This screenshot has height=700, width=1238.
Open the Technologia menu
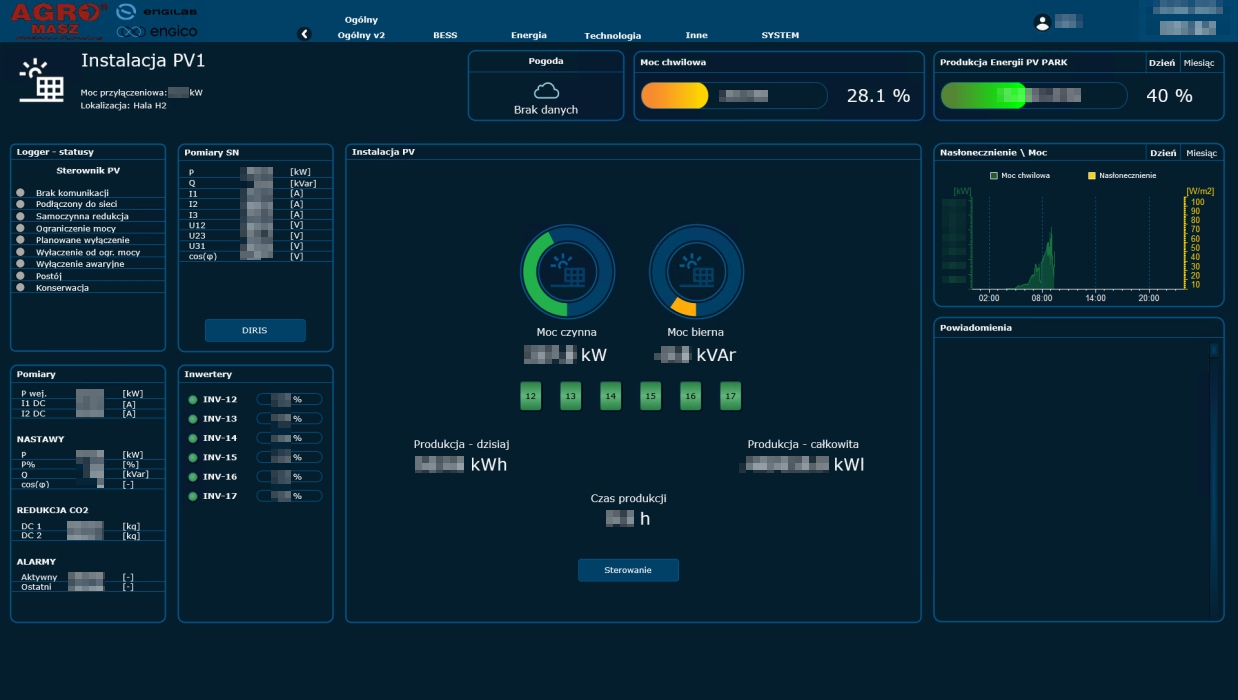pyautogui.click(x=612, y=36)
